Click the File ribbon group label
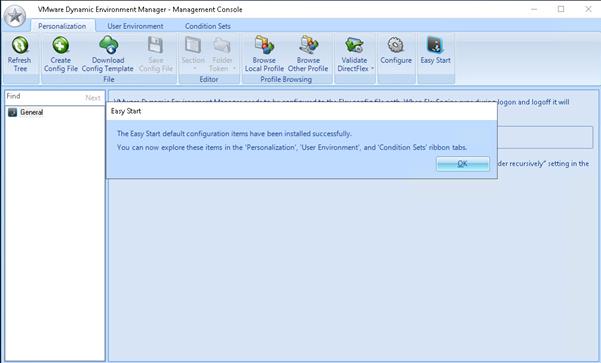 pos(109,79)
